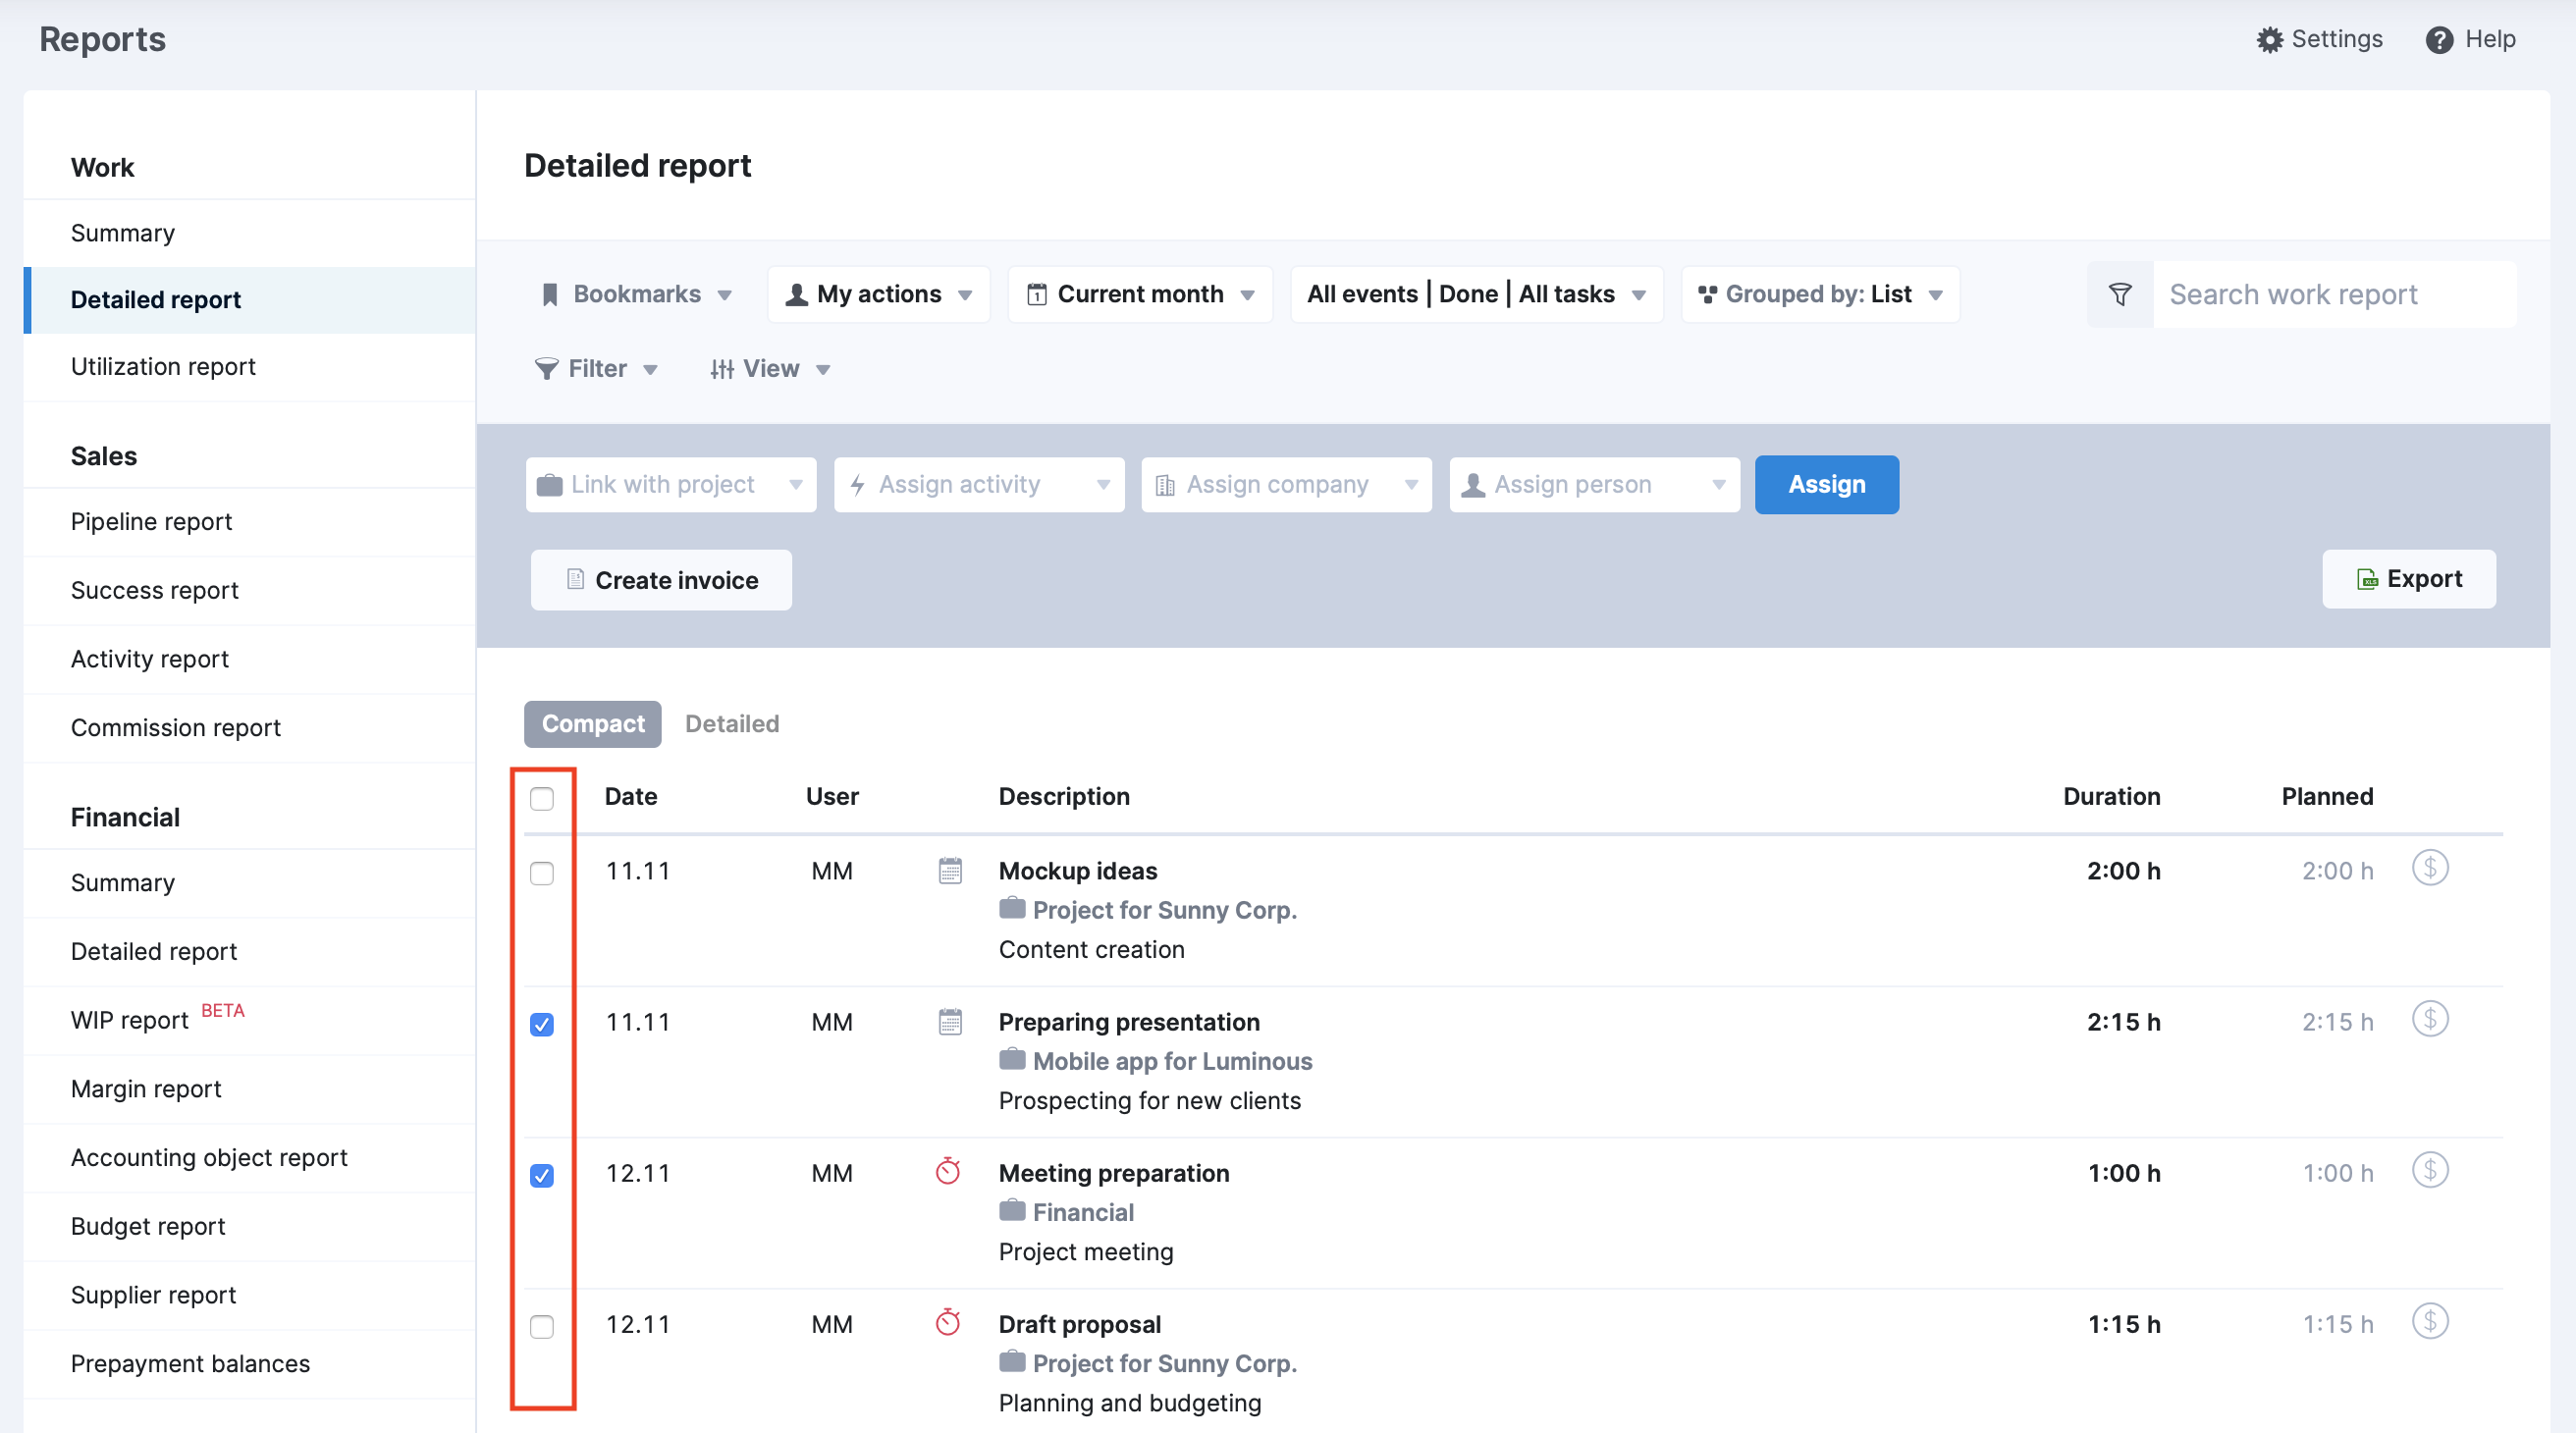Click calendar icon on Mockup ideas row
The image size is (2576, 1433).
[x=950, y=870]
